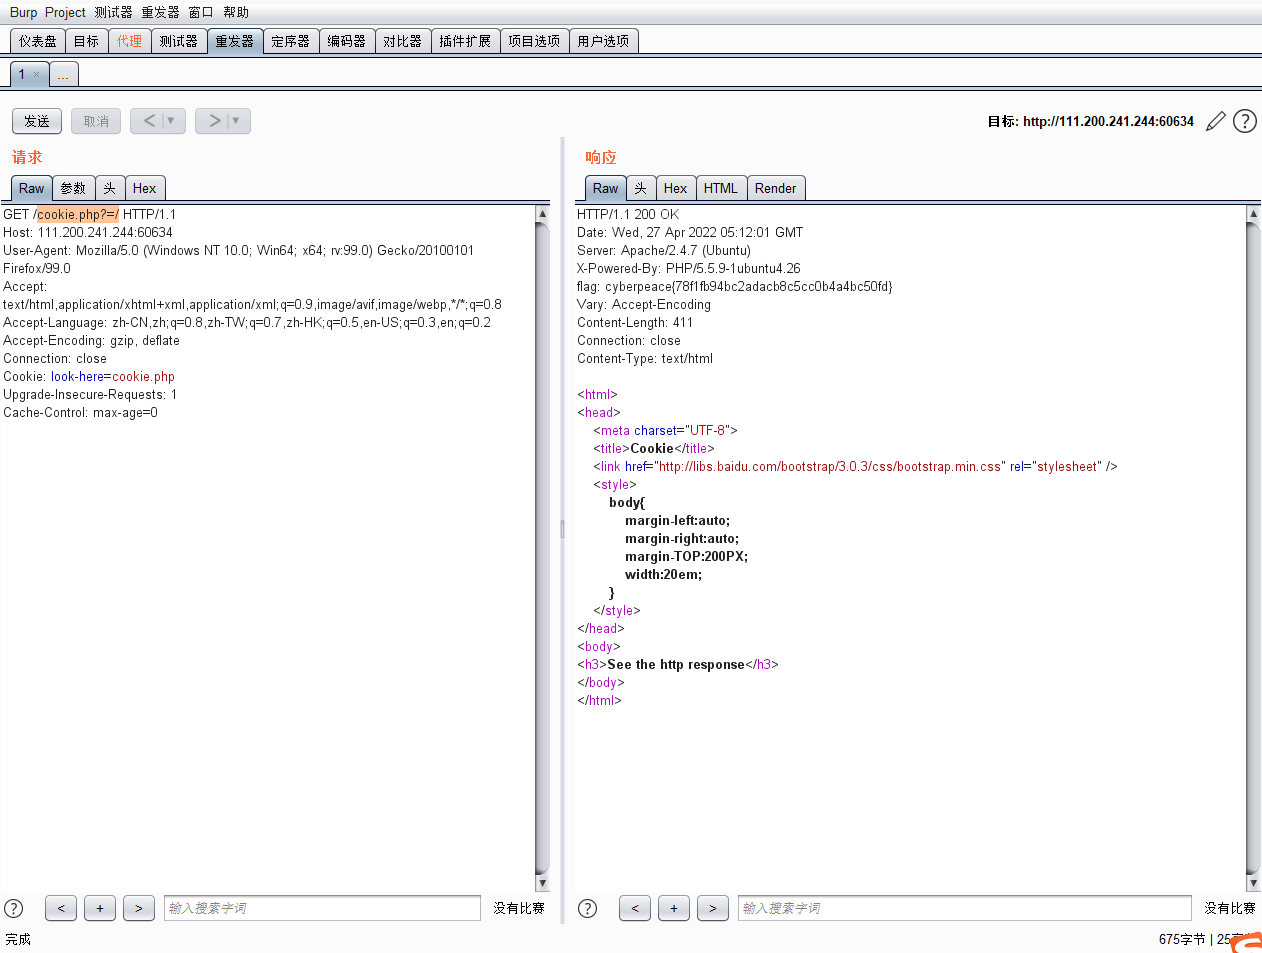Select request Hex tab
This screenshot has height=953, width=1262.
pos(144,188)
